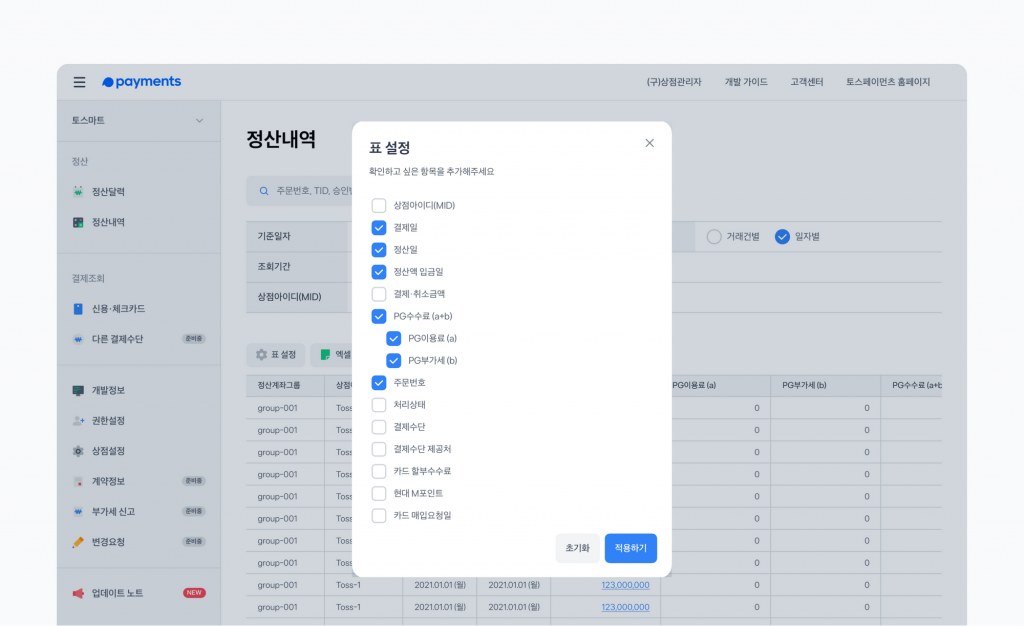Click the 권한설정 user icon
The image size is (1024, 626).
click(78, 421)
